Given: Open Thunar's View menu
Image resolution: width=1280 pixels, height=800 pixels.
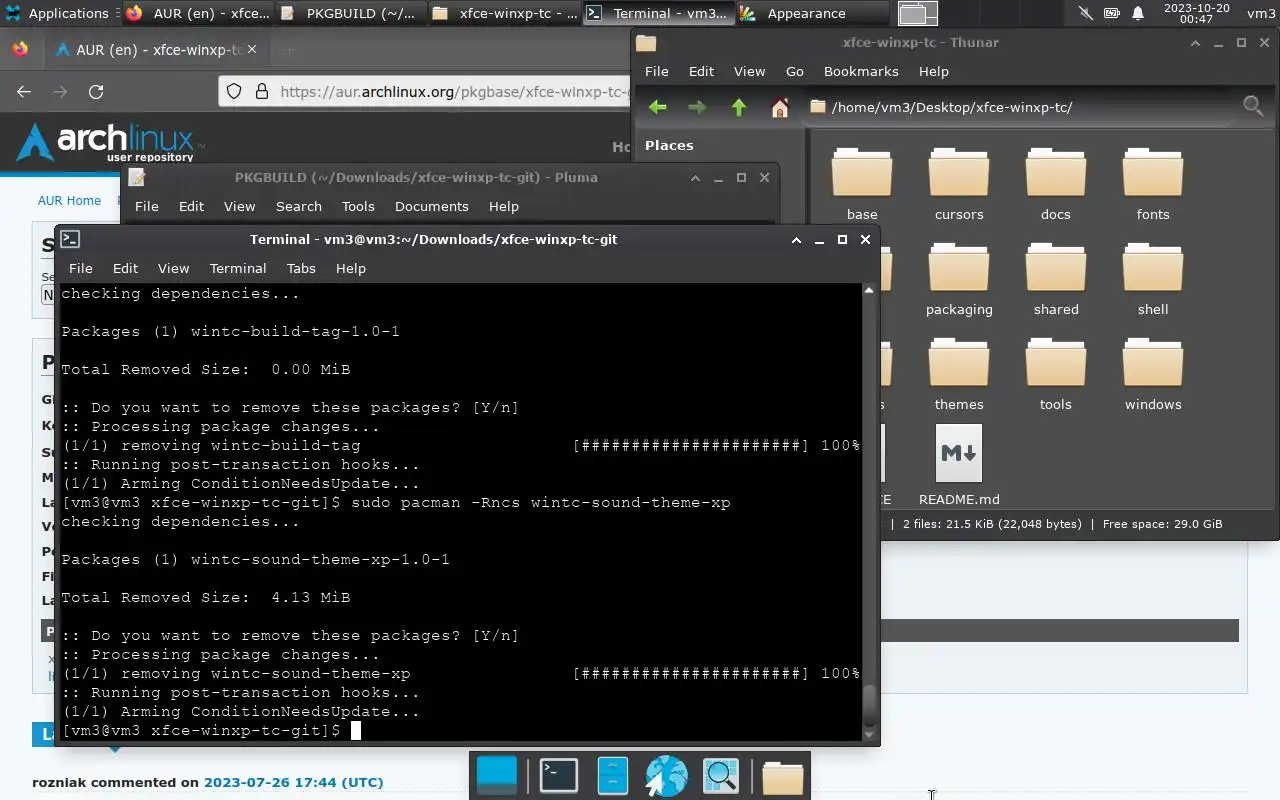Looking at the screenshot, I should point(749,71).
